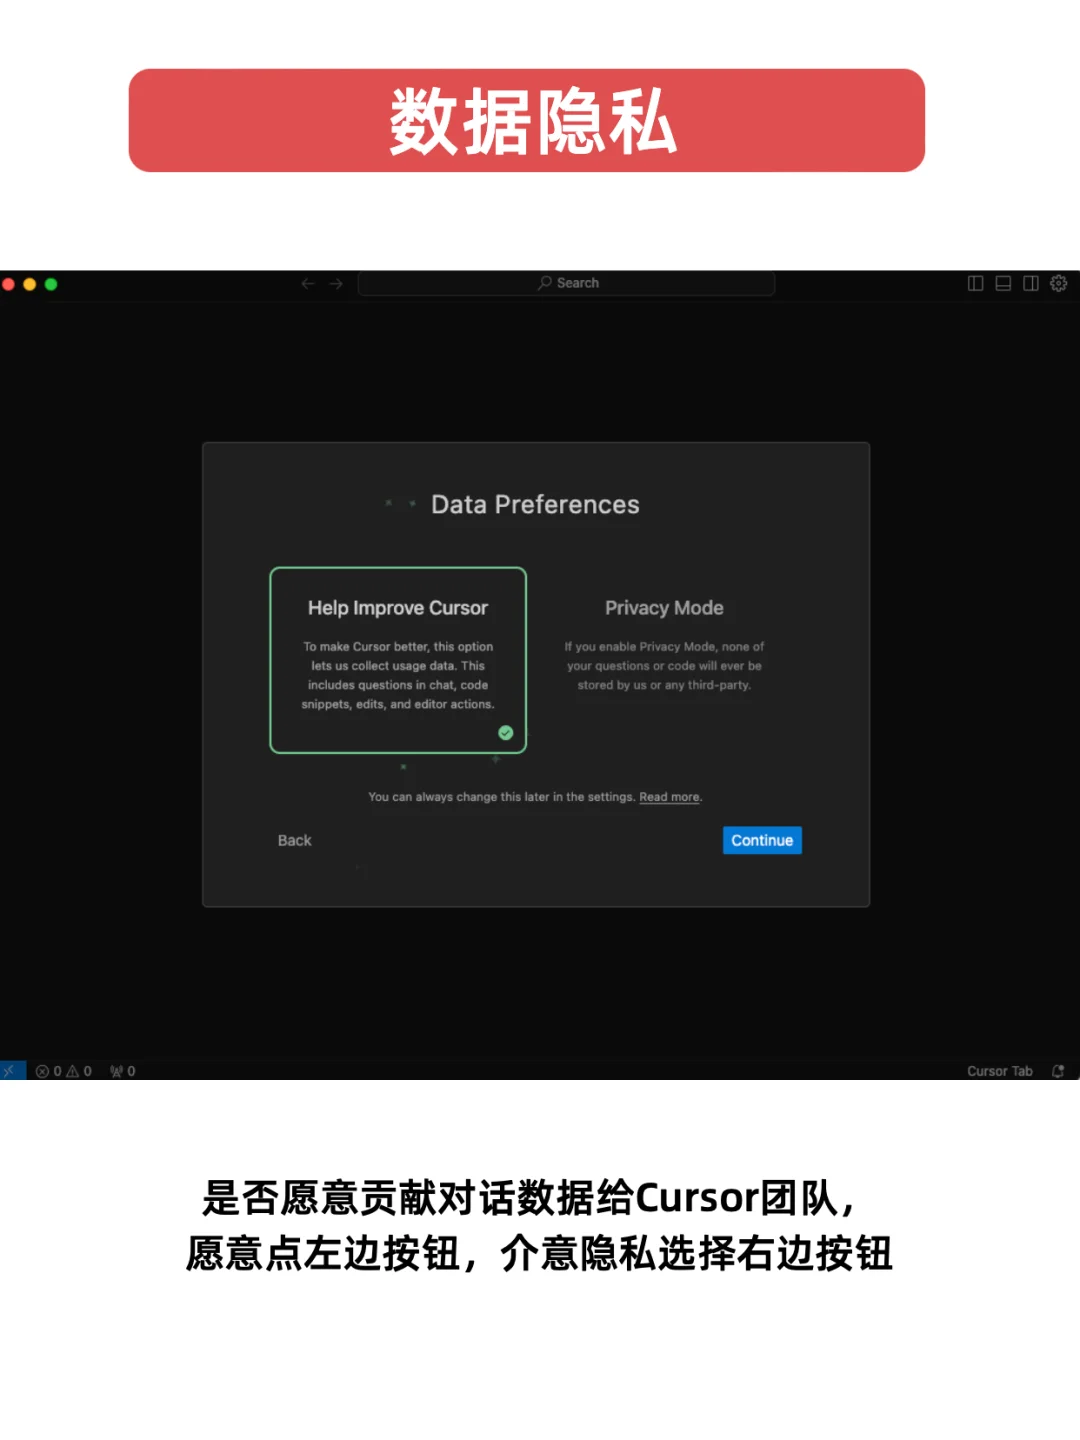The width and height of the screenshot is (1080, 1440).
Task: Click the back navigation arrow
Action: click(x=308, y=283)
